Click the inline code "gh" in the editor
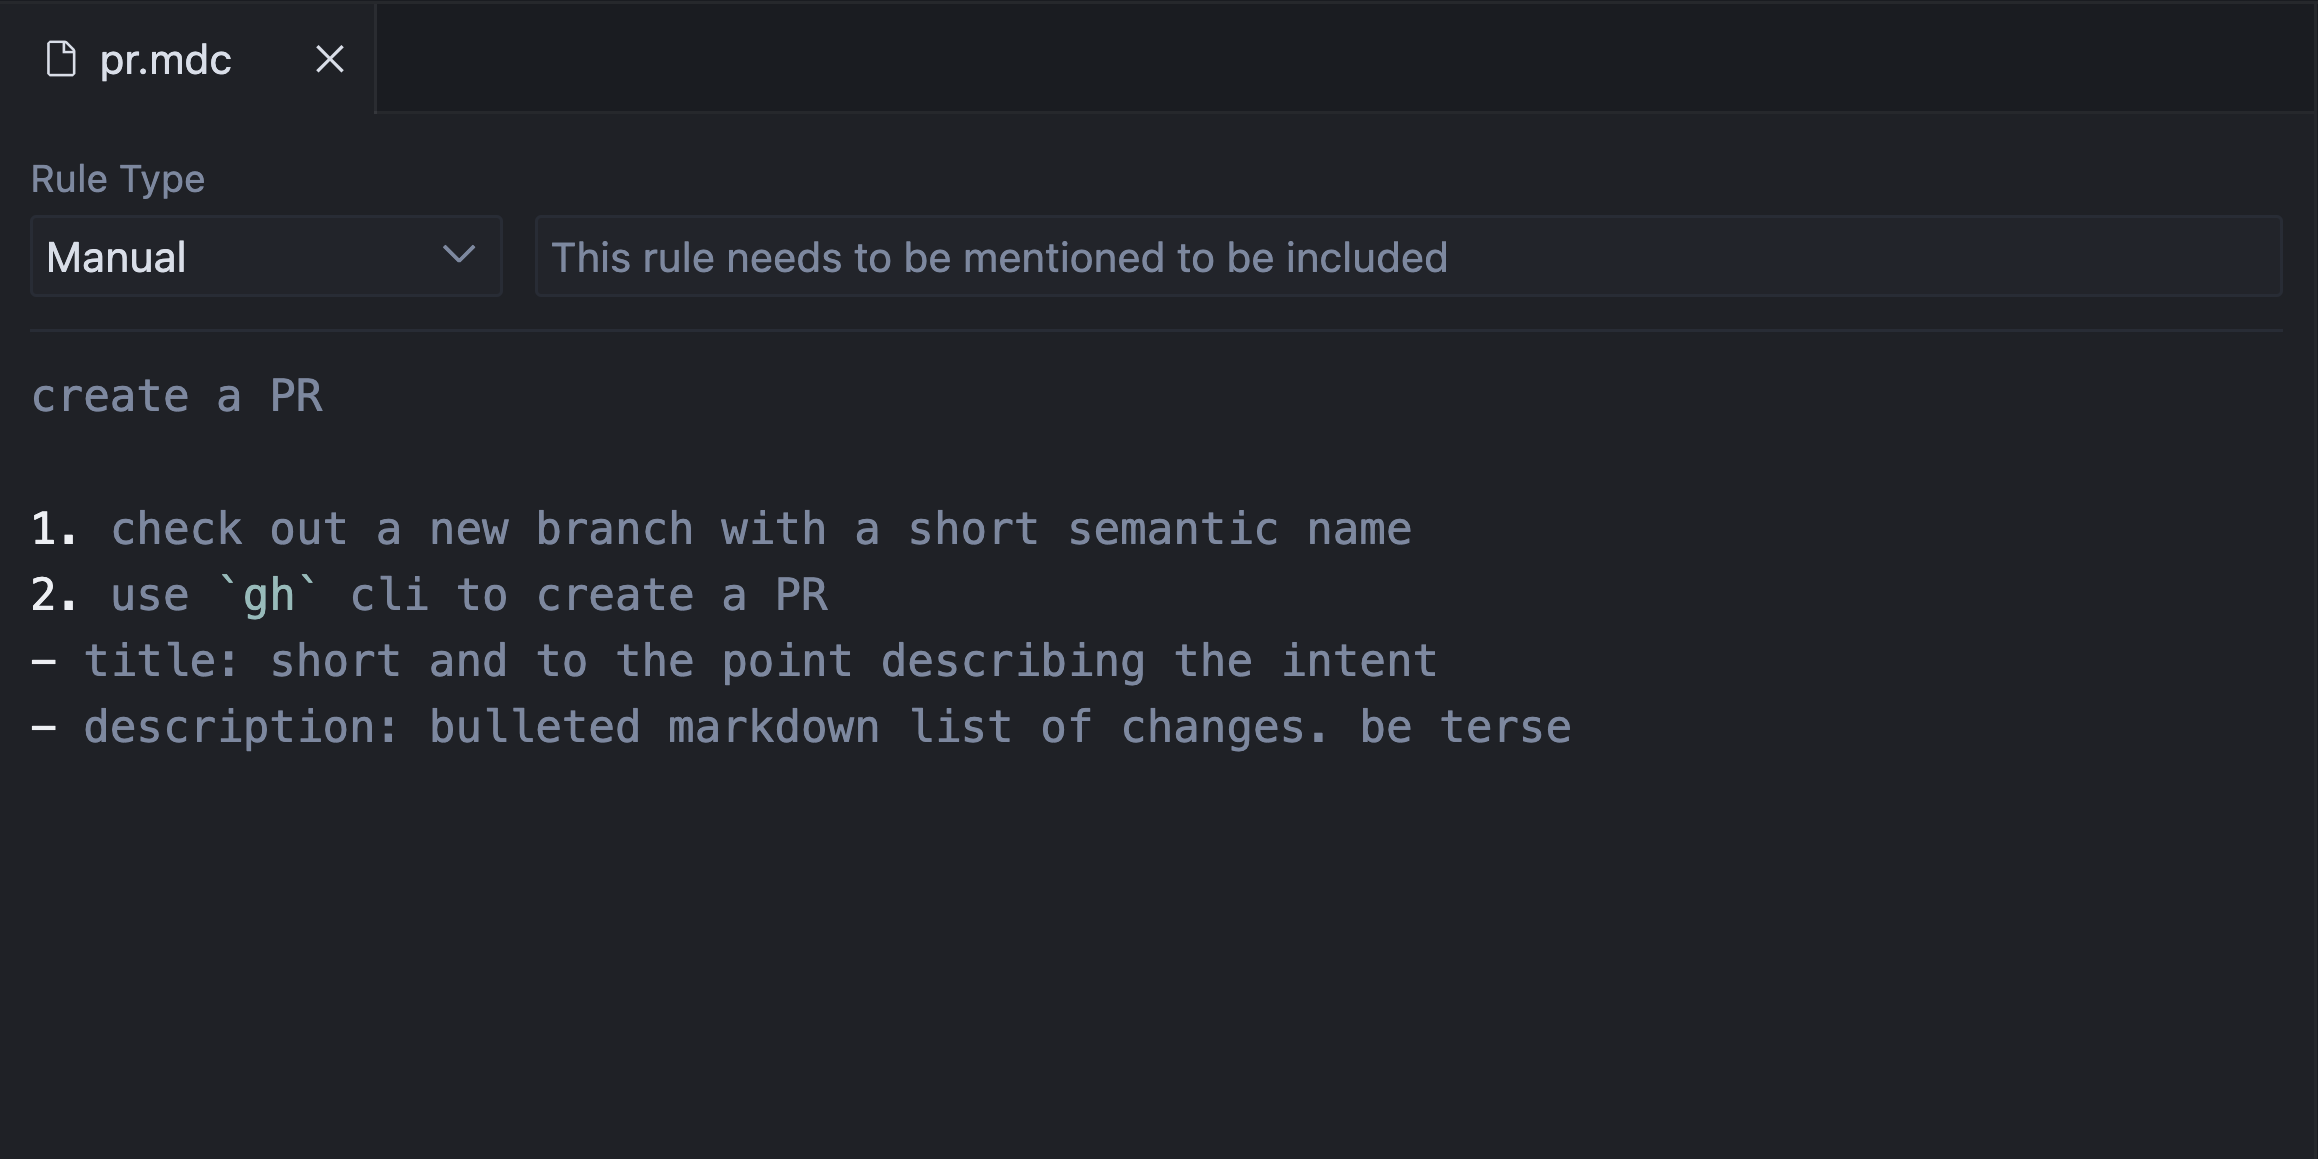Viewport: 2318px width, 1159px height. 269,595
